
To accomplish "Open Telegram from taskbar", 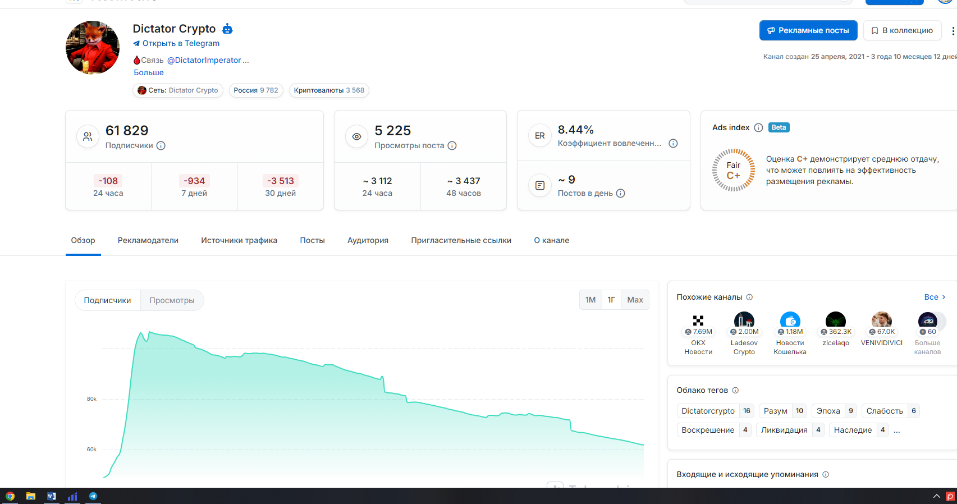I will [93, 496].
